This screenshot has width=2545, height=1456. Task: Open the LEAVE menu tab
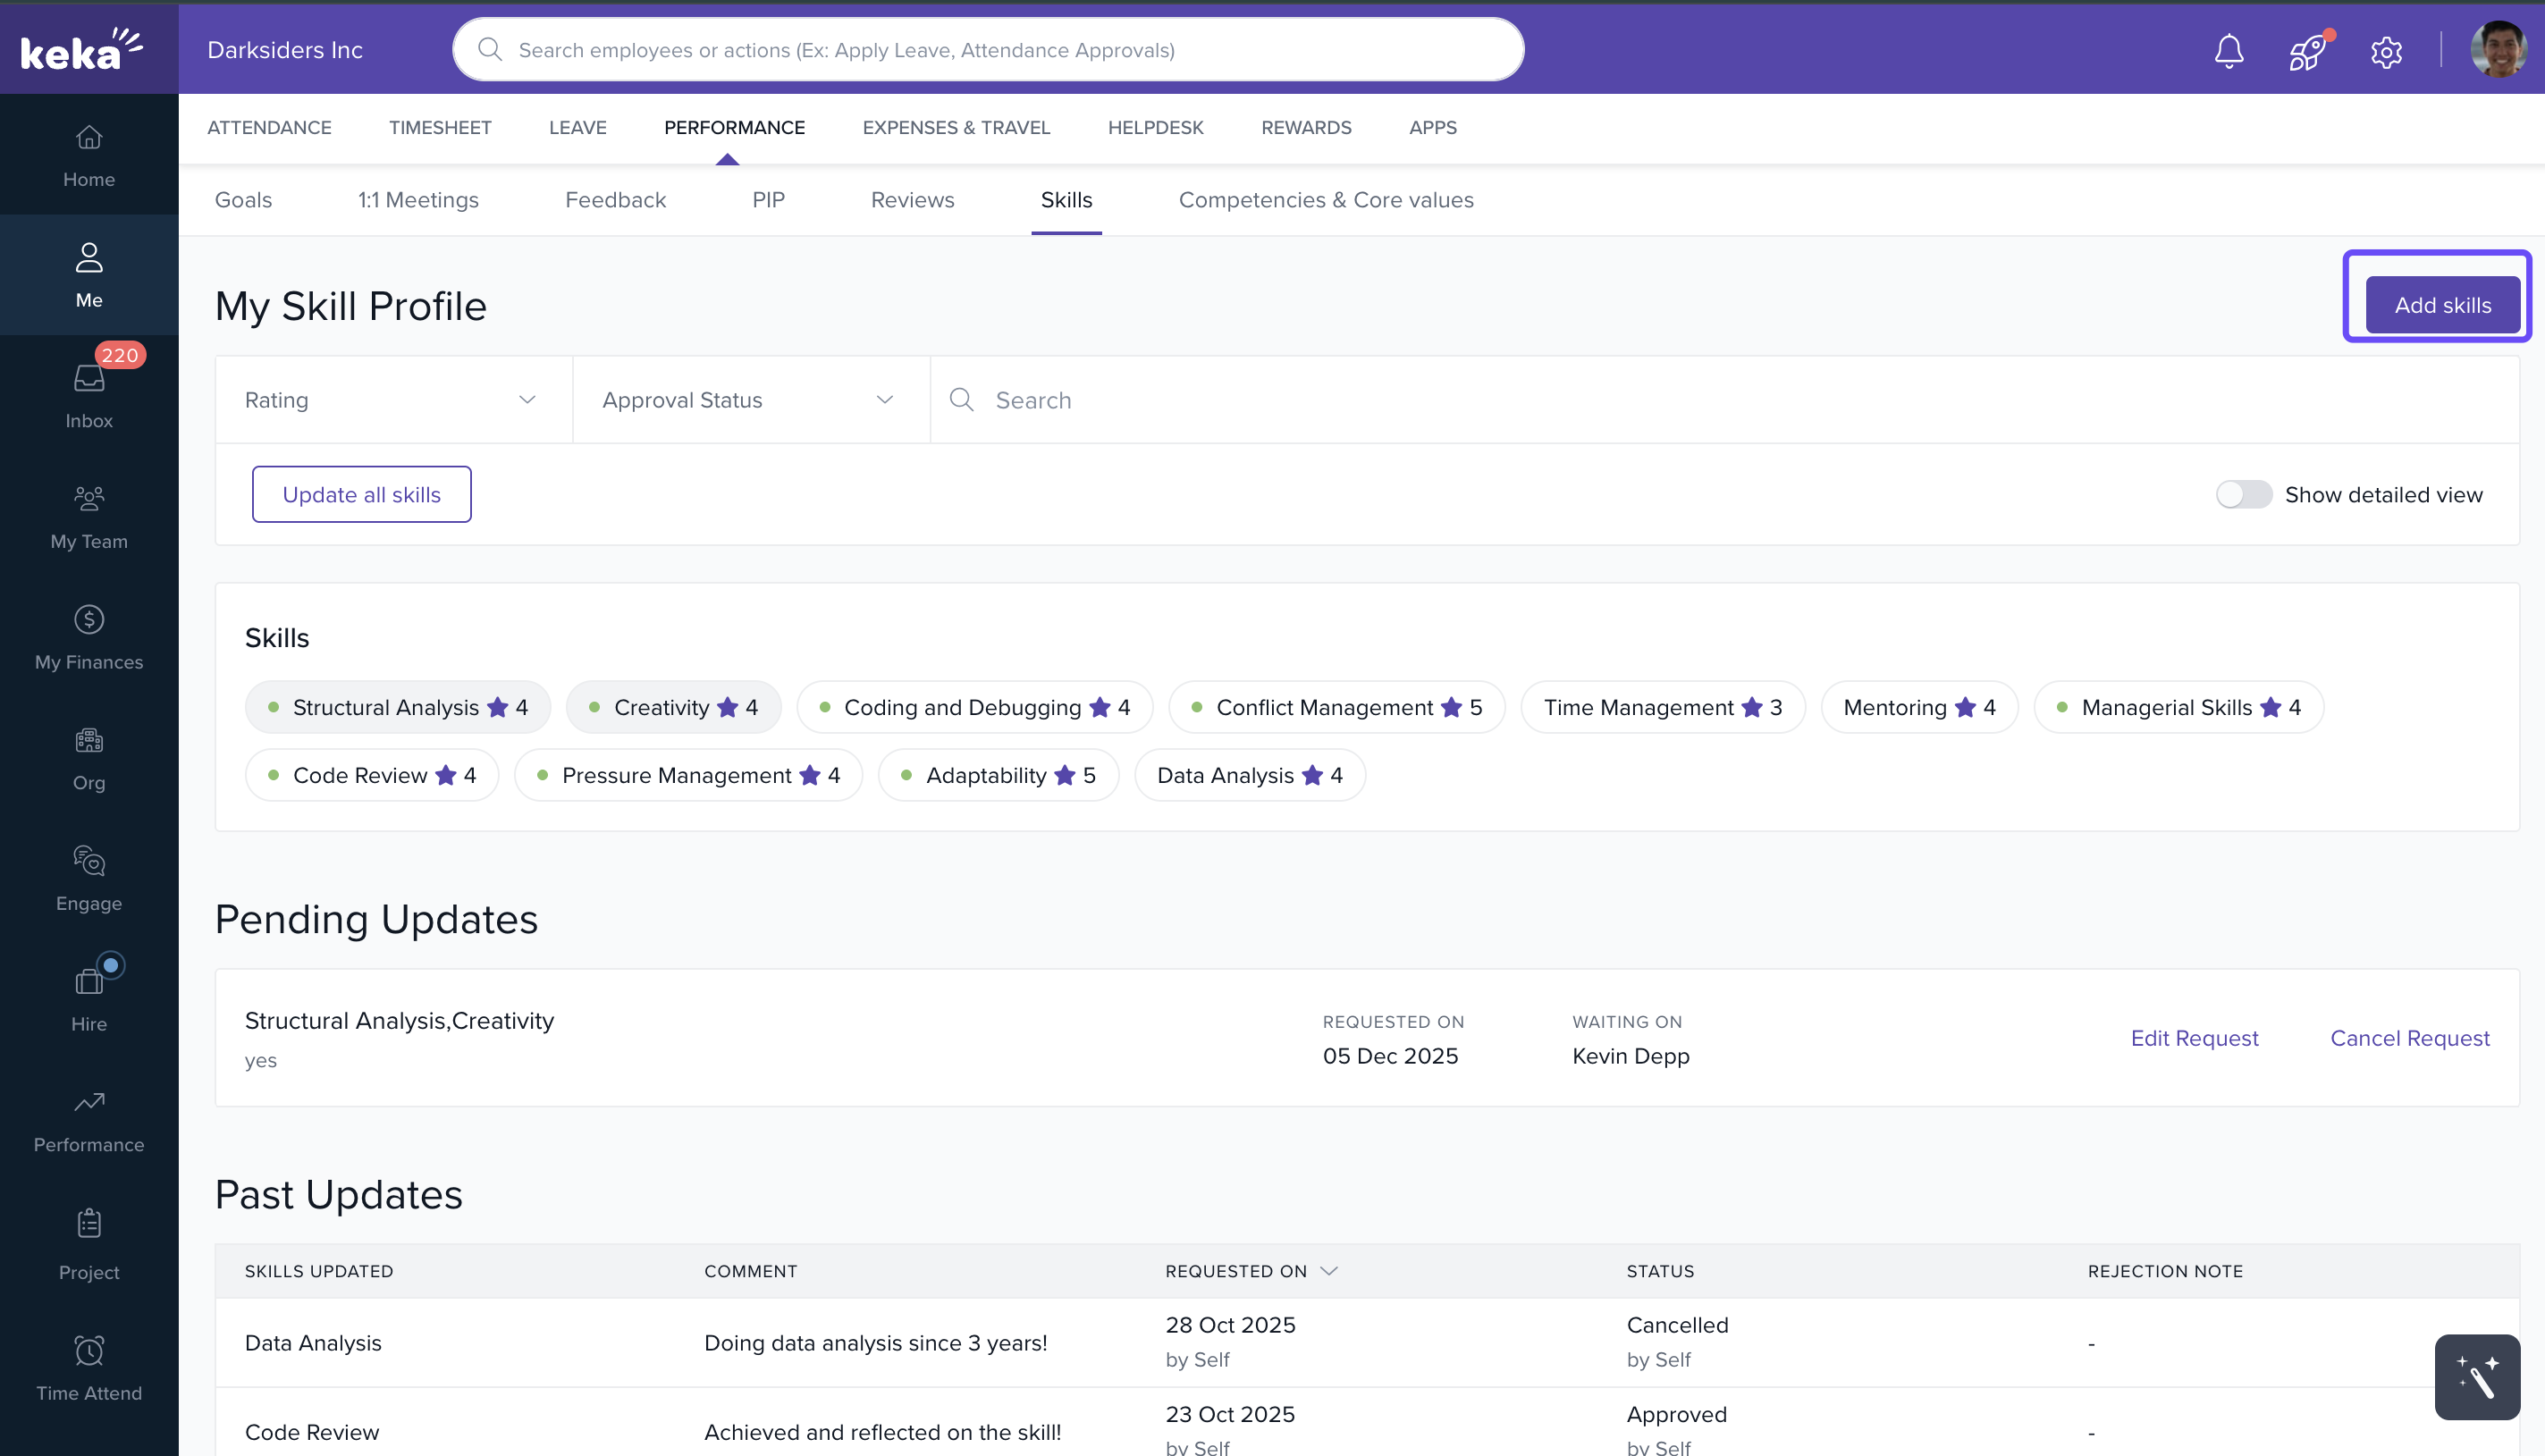point(577,127)
